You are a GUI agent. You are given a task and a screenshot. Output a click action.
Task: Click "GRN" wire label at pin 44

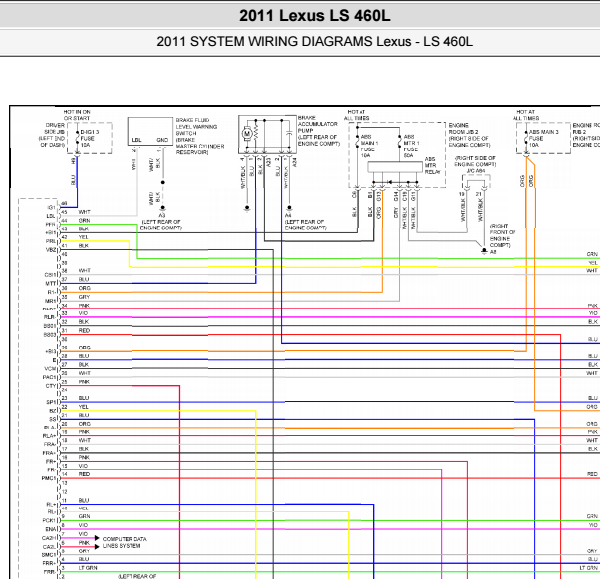point(85,221)
